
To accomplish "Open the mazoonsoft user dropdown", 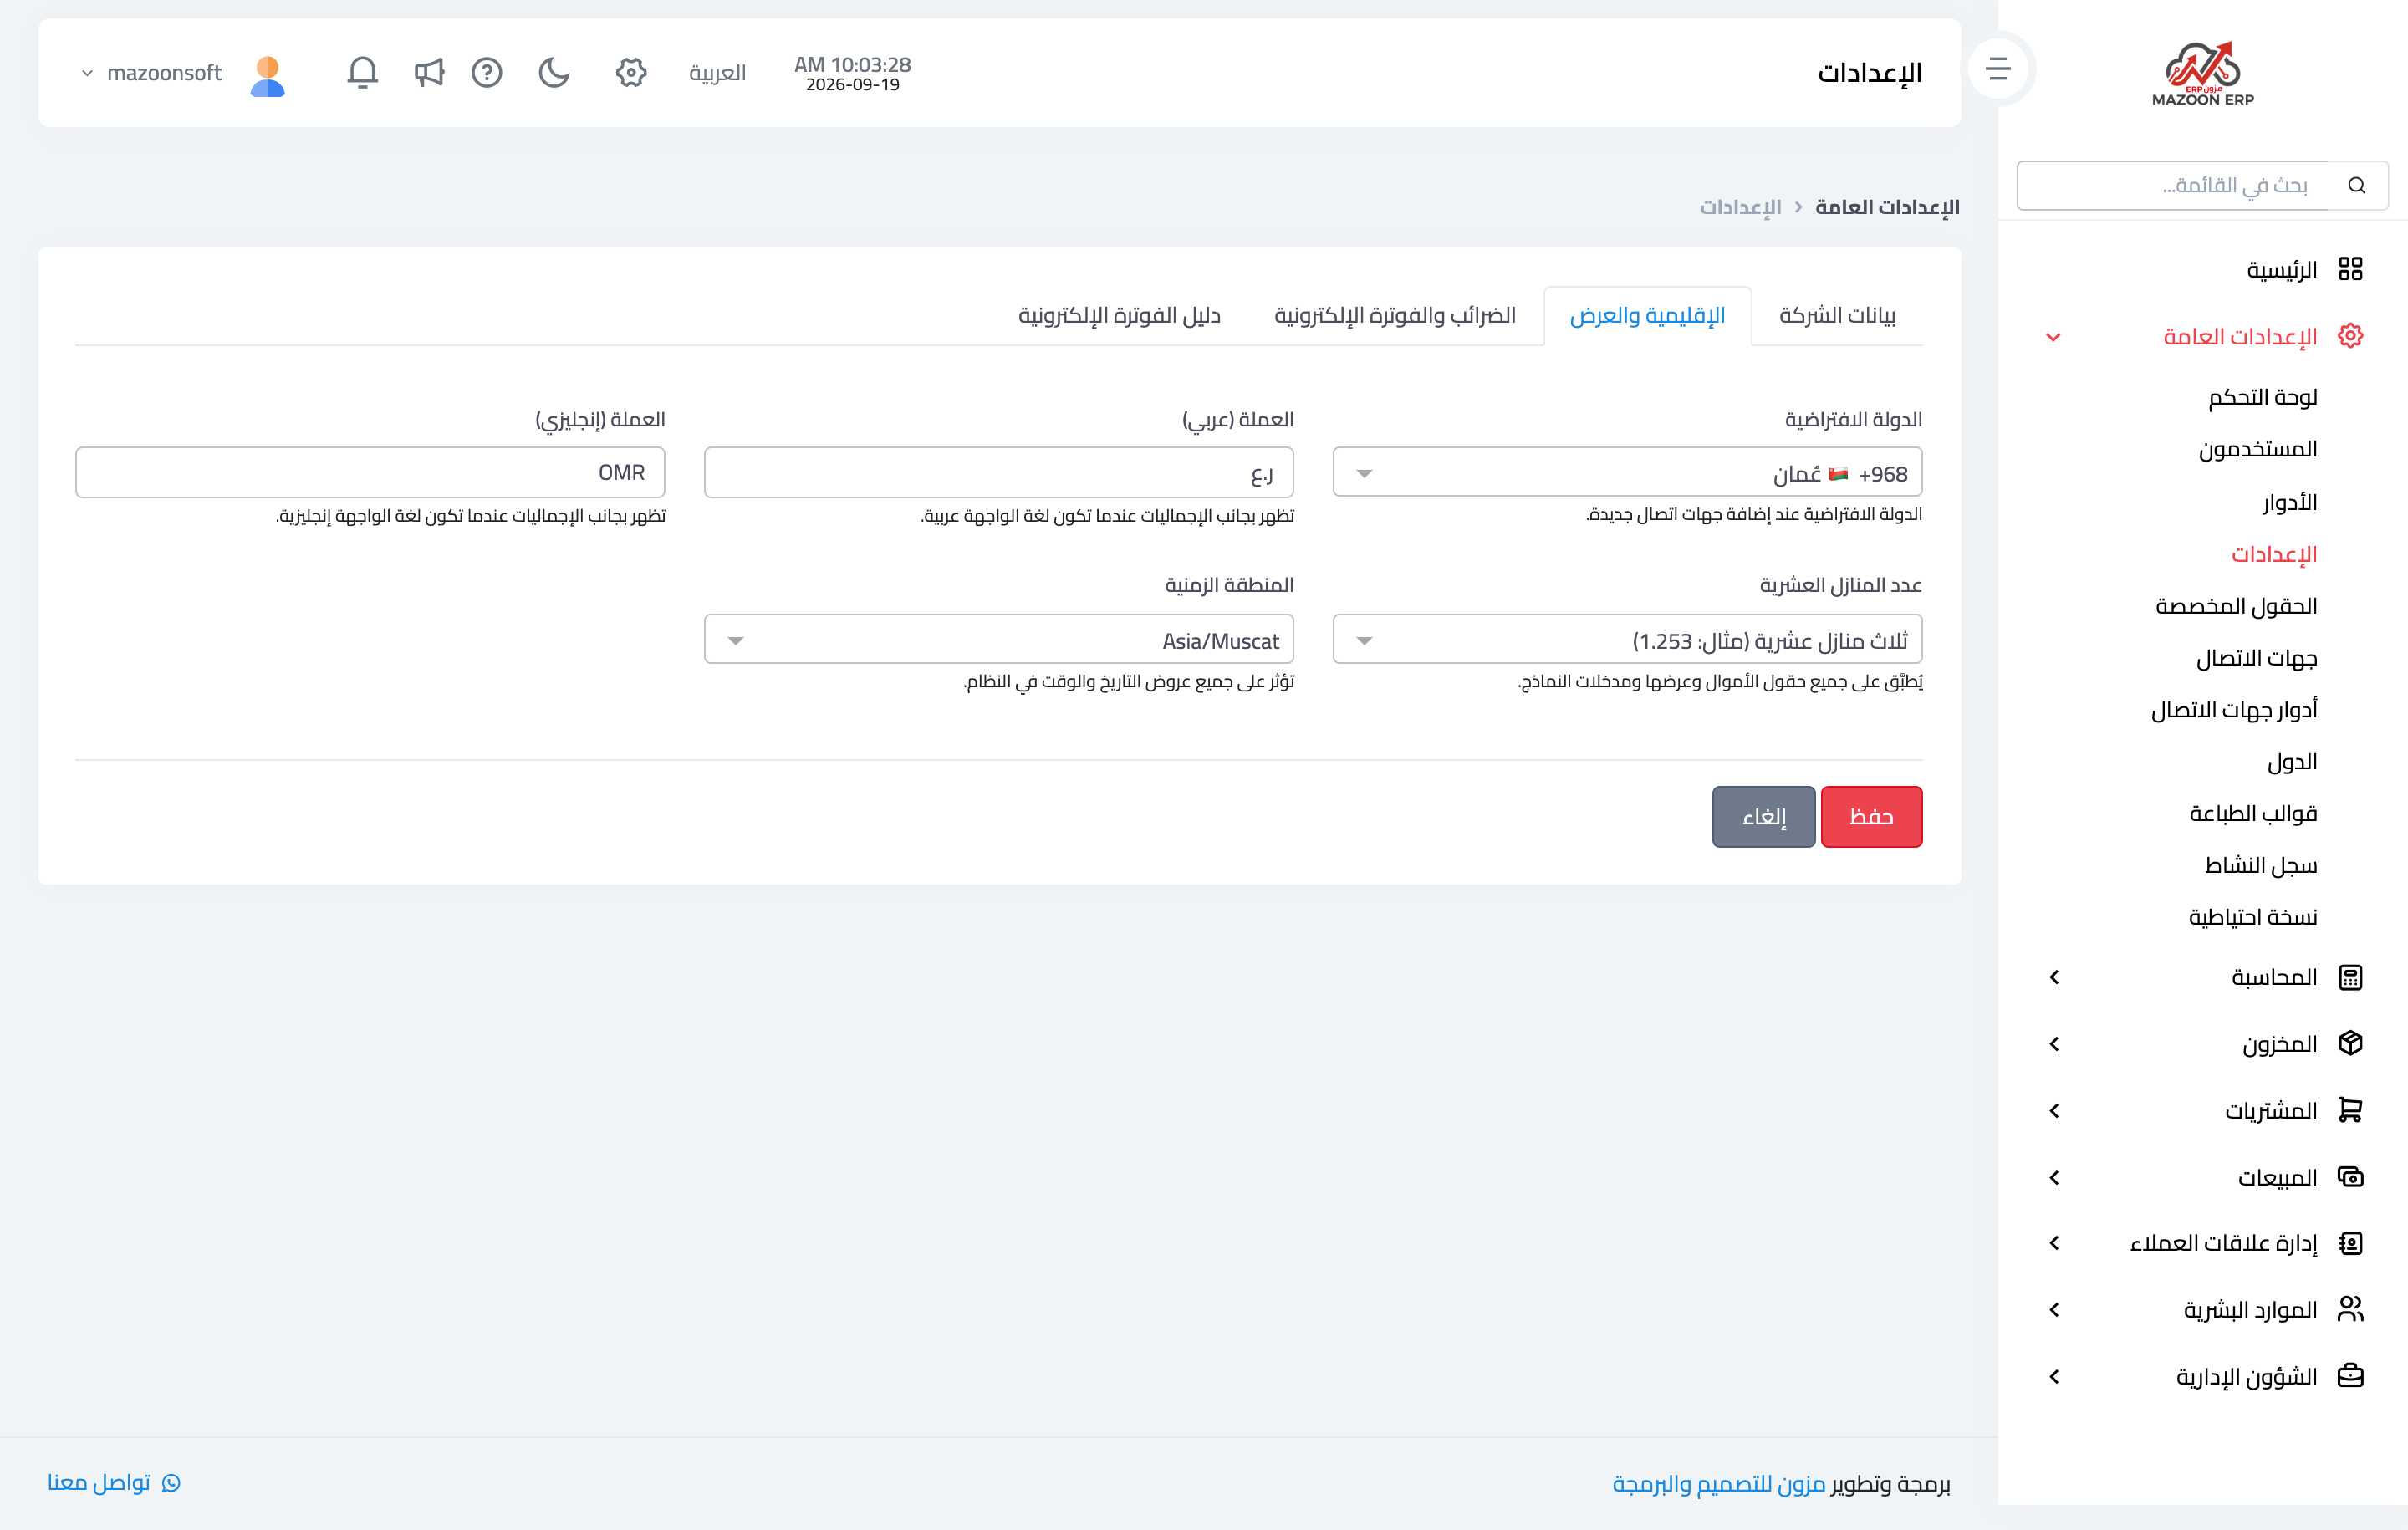I will (151, 73).
